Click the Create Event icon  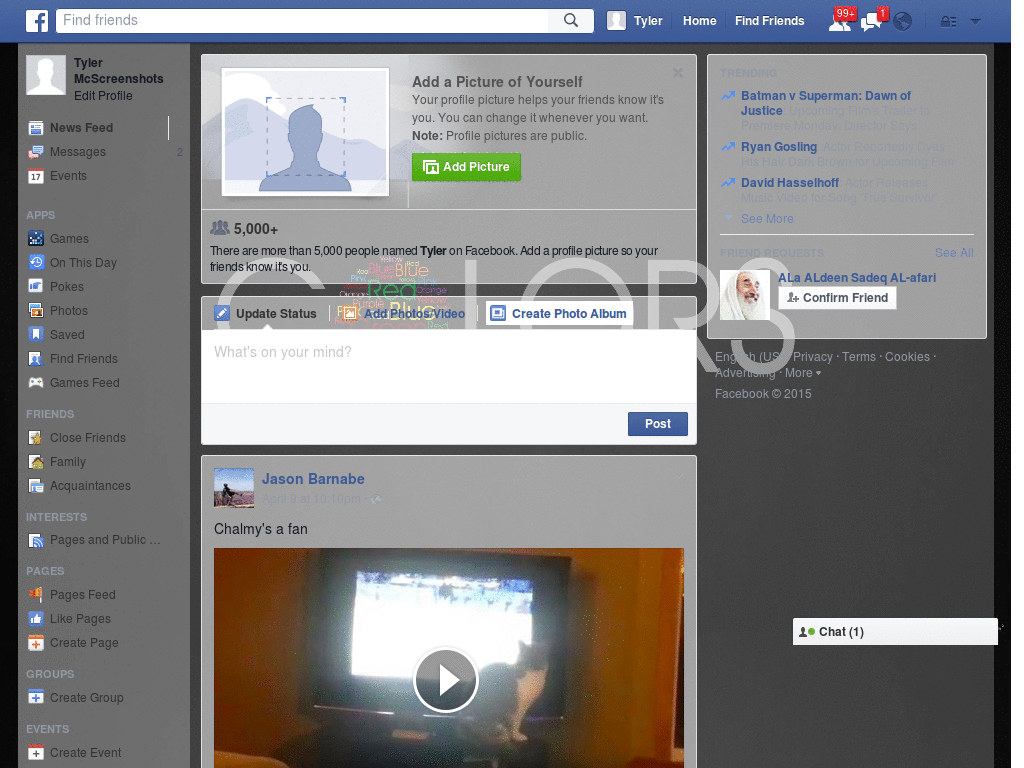(x=36, y=752)
